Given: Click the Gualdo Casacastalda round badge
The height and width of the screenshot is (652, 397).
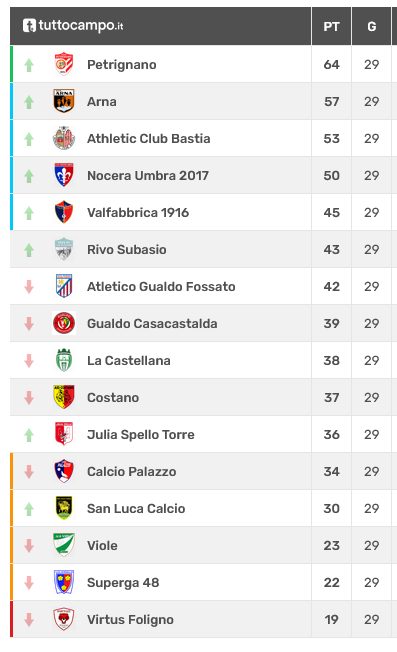Looking at the screenshot, I should point(64,323).
